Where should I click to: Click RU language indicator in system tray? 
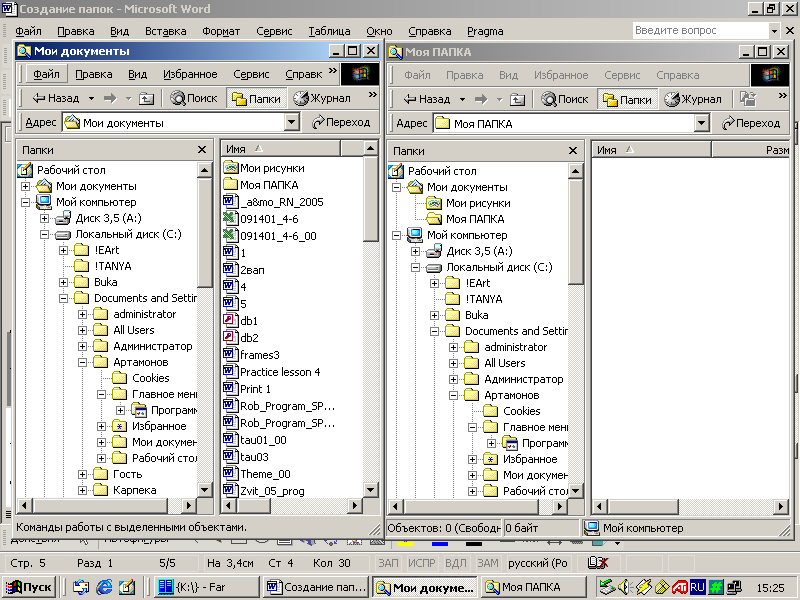(x=697, y=587)
